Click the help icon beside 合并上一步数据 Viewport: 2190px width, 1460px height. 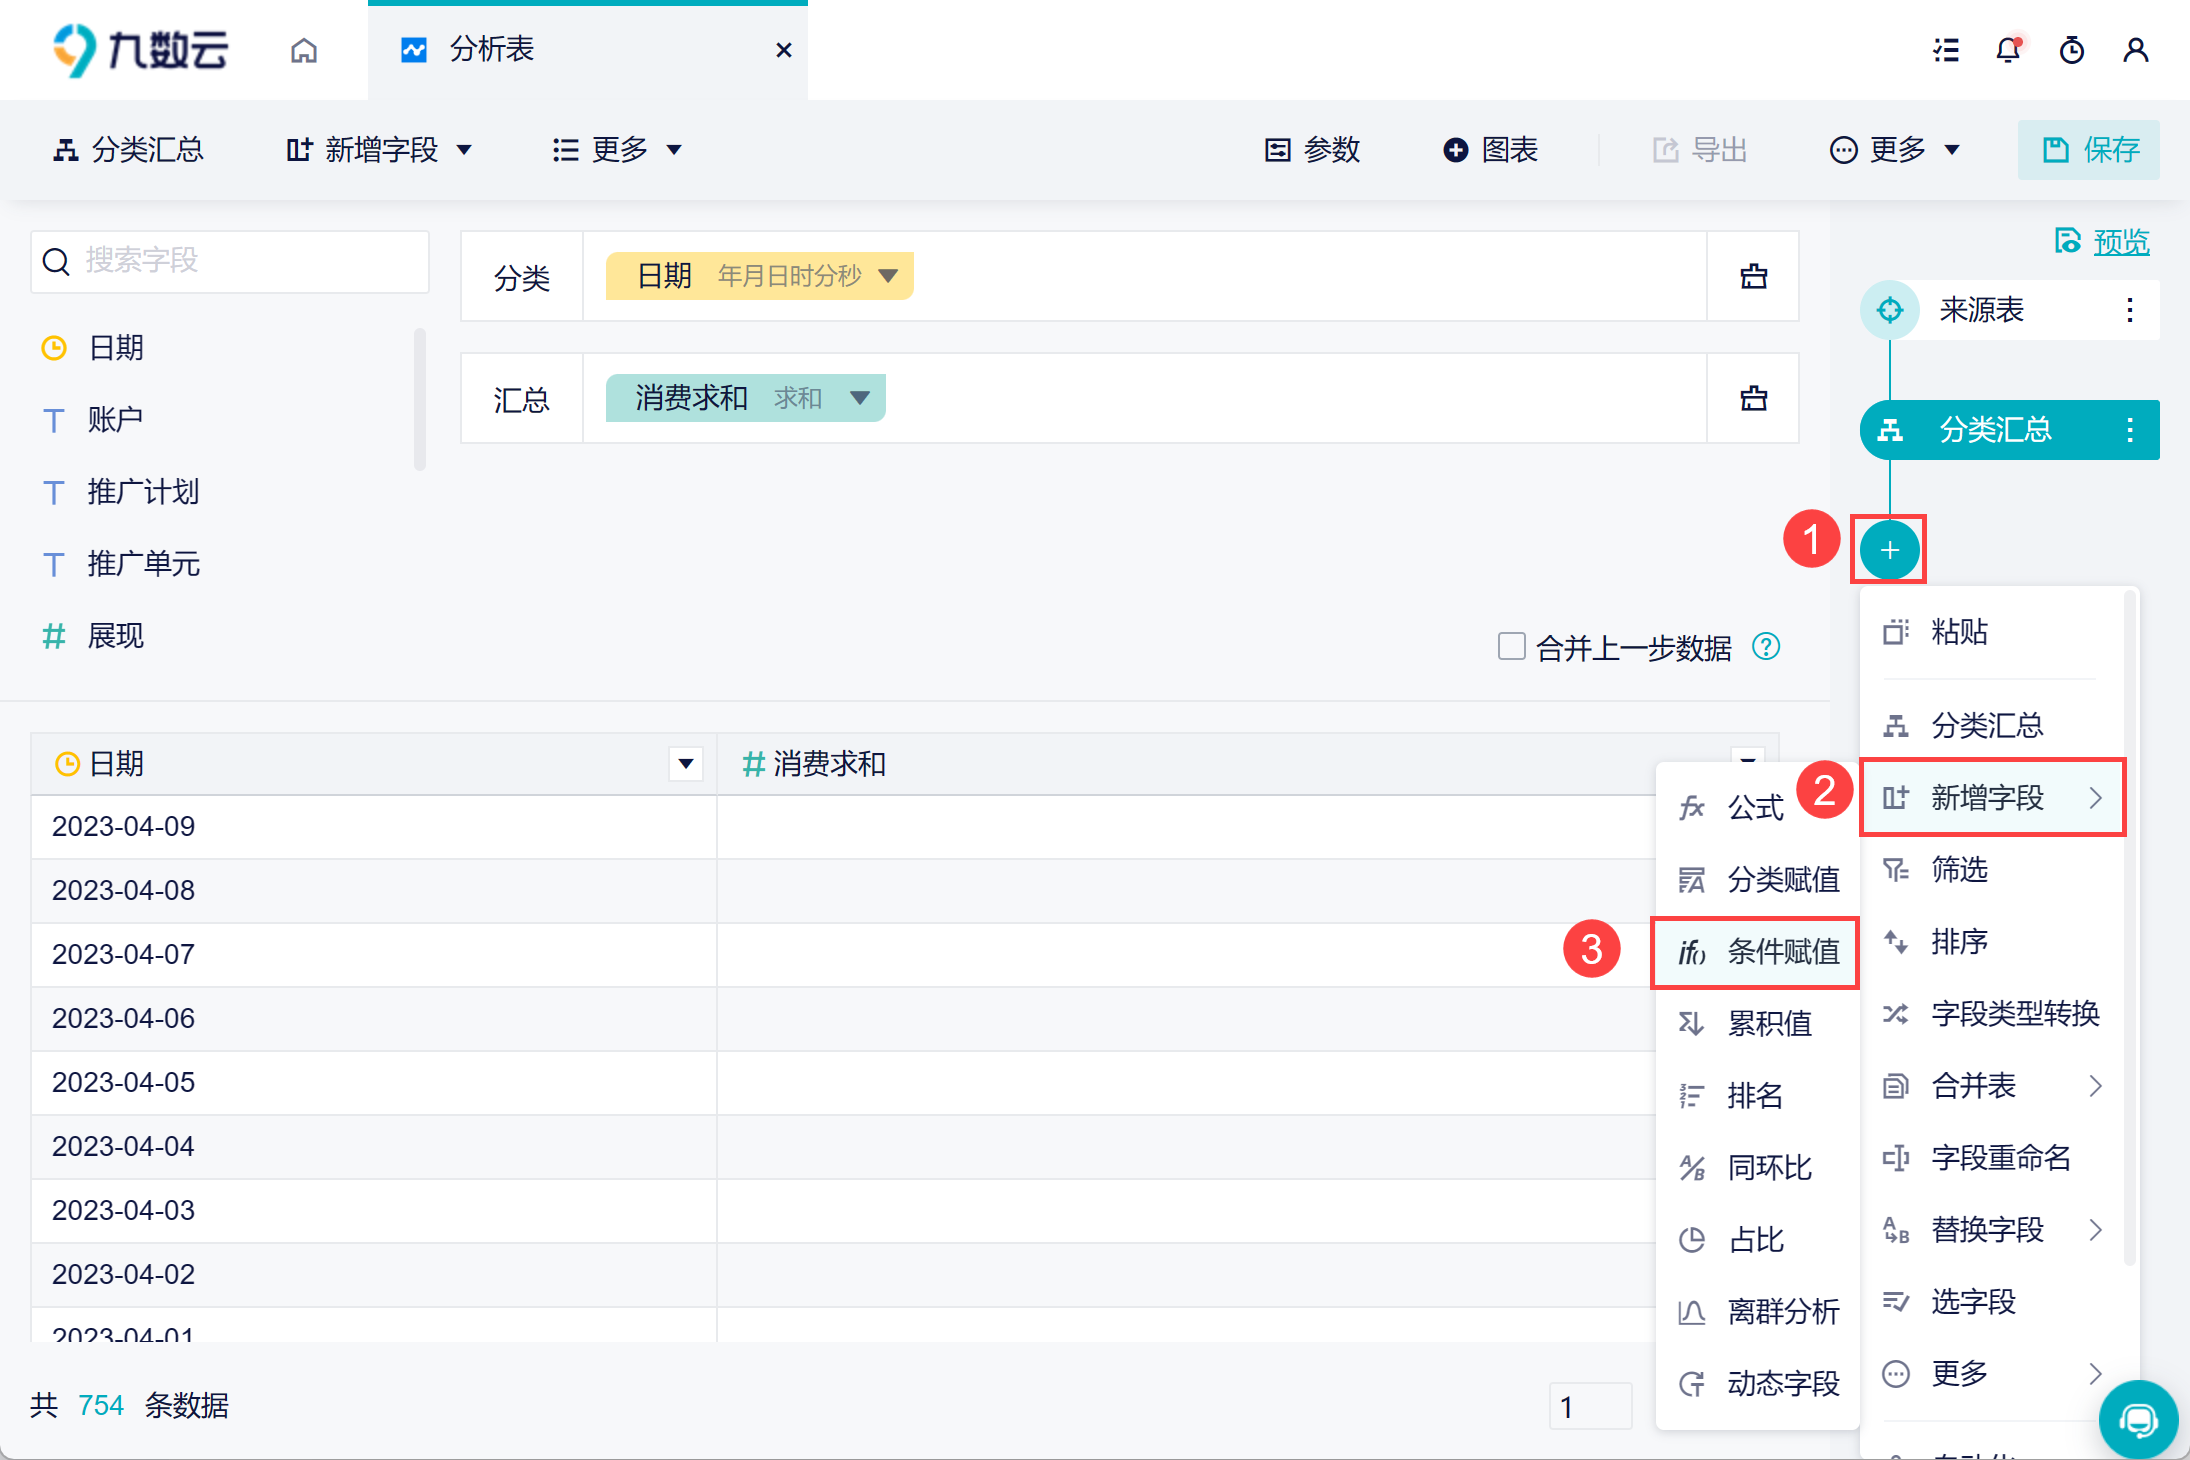[1766, 647]
